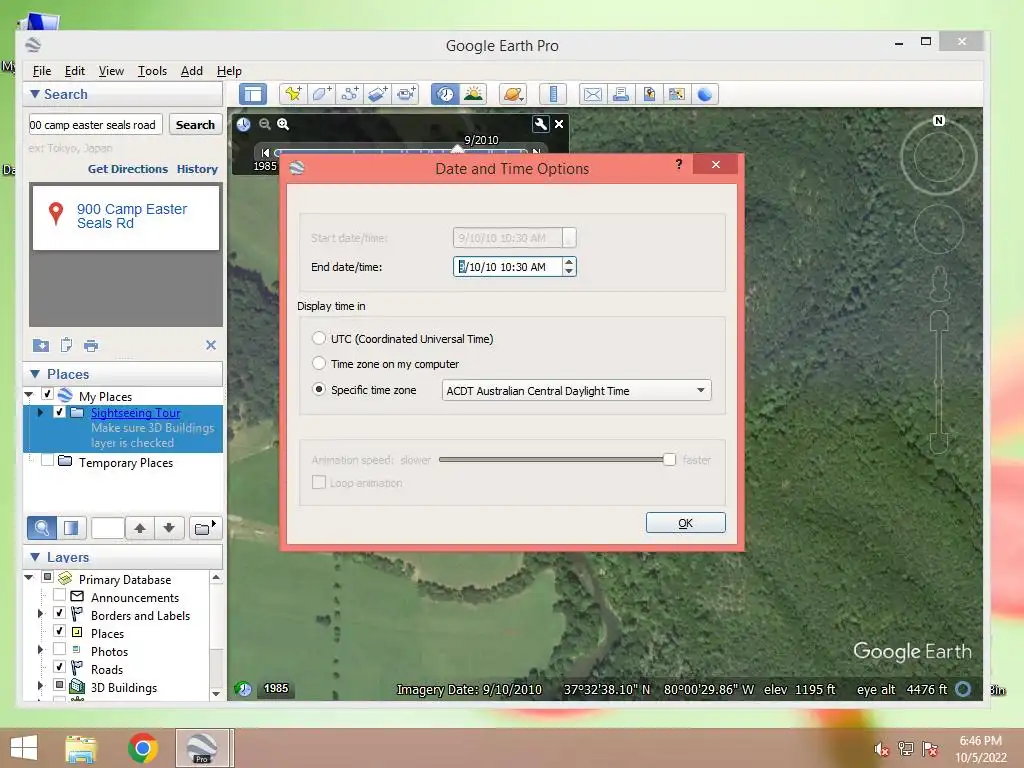
Task: Record a tour with the camera icon
Action: (406, 94)
